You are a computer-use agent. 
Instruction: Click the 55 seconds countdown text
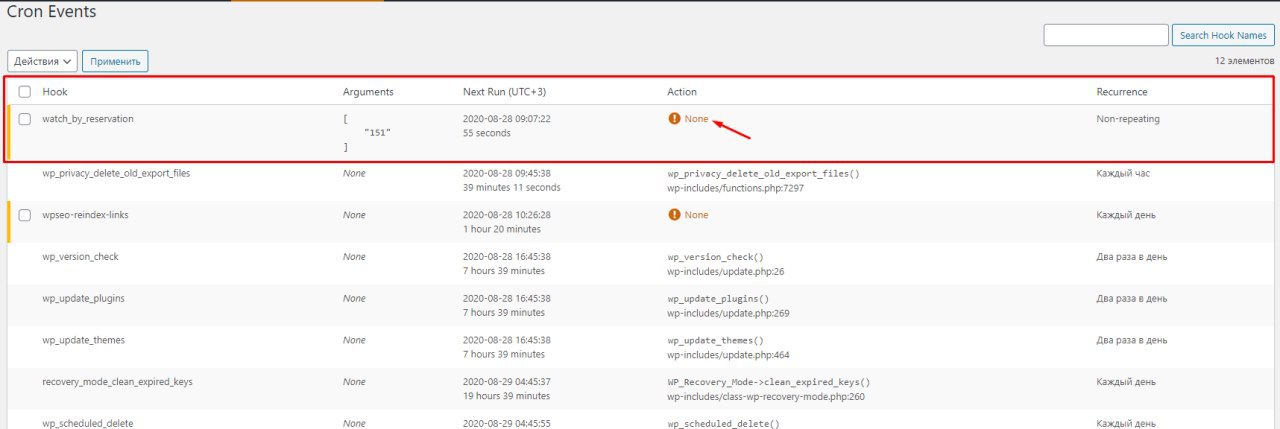487,133
